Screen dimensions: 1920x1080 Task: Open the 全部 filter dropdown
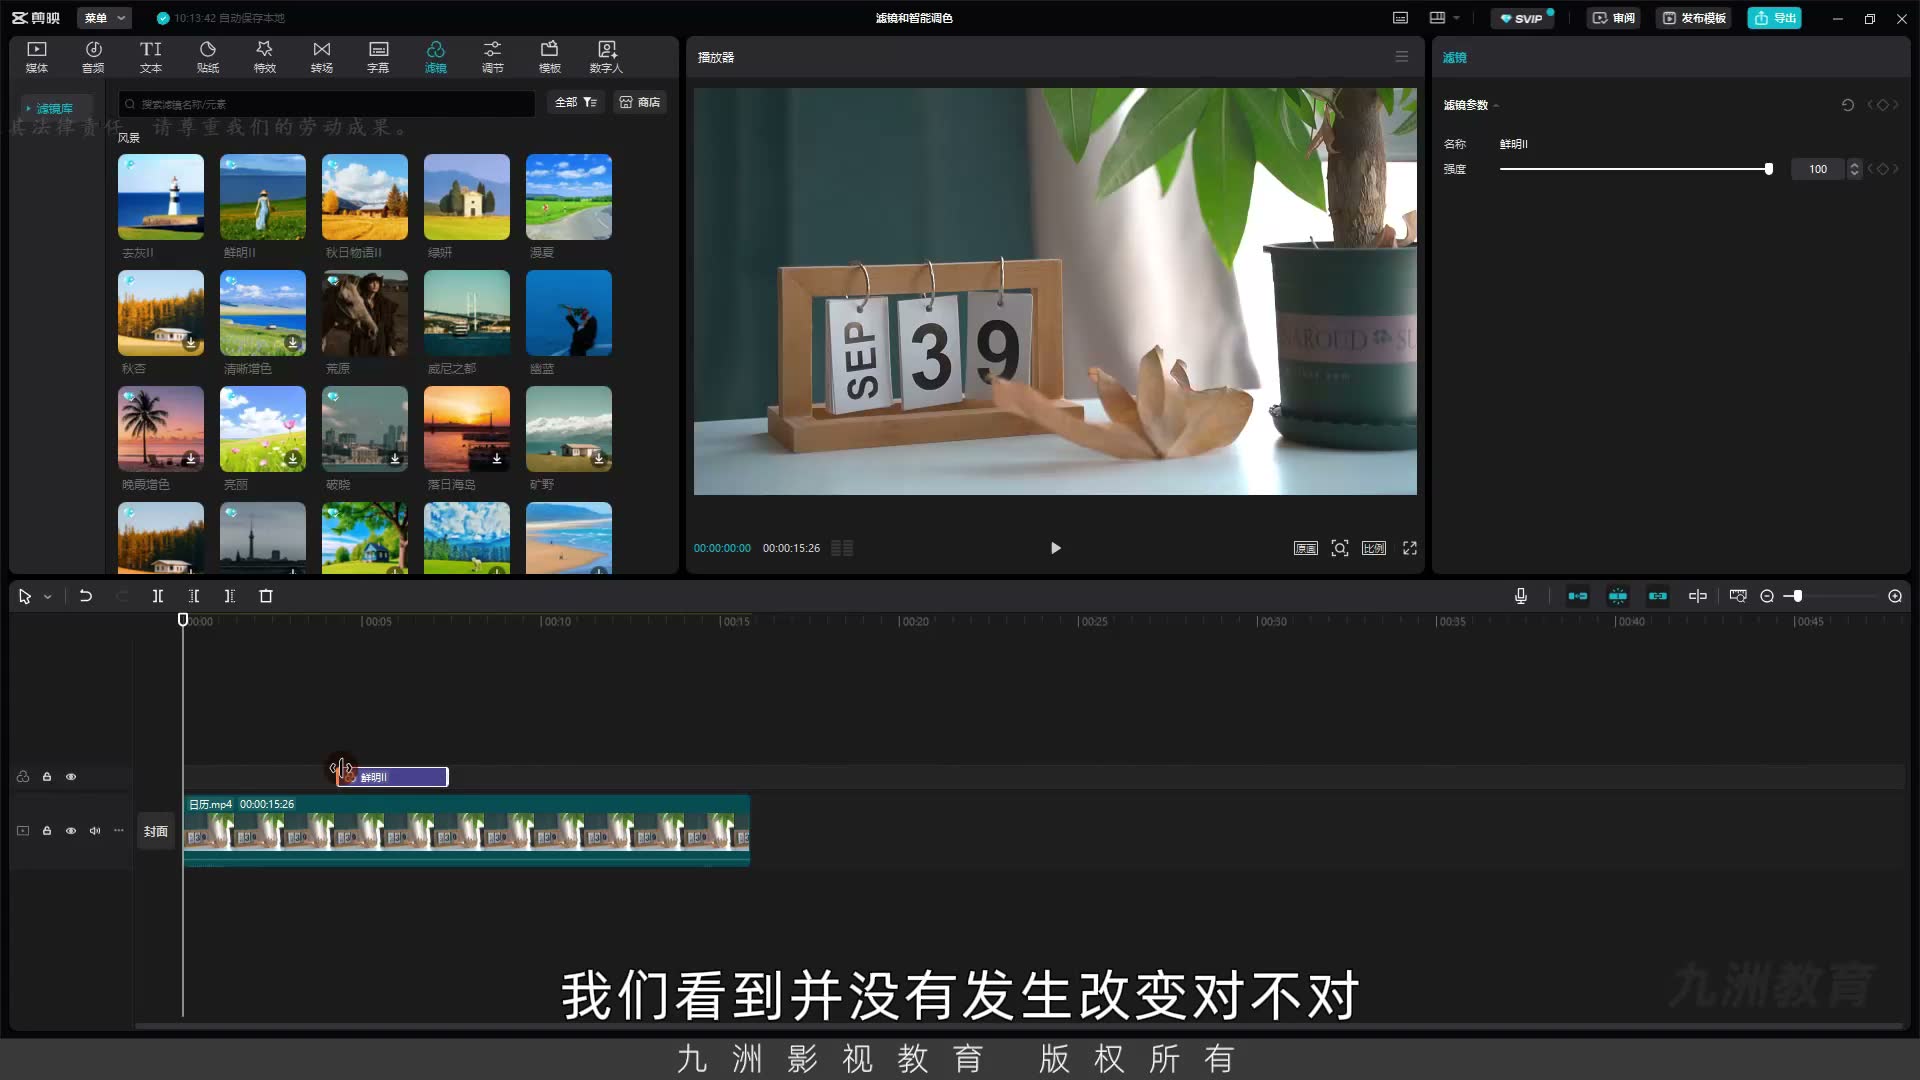point(576,102)
